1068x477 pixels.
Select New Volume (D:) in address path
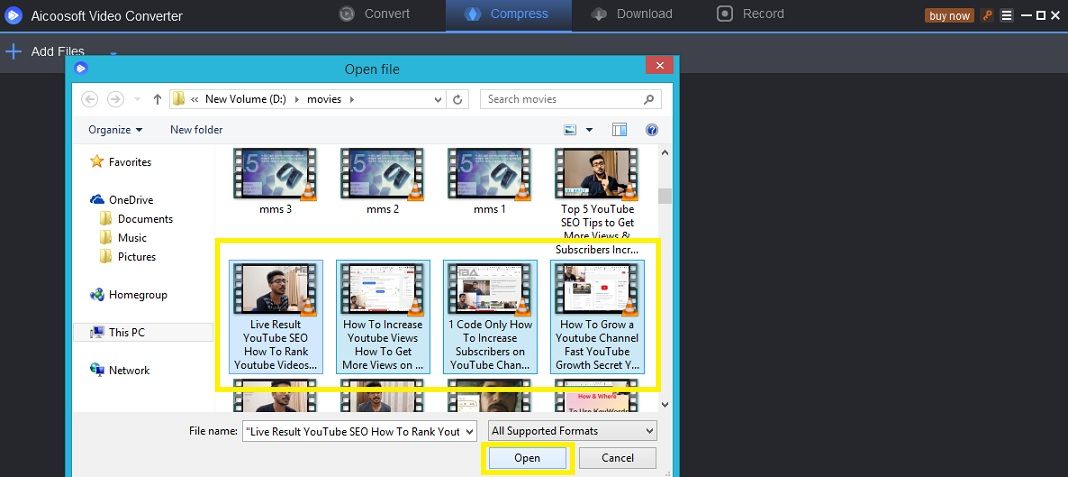coord(245,99)
